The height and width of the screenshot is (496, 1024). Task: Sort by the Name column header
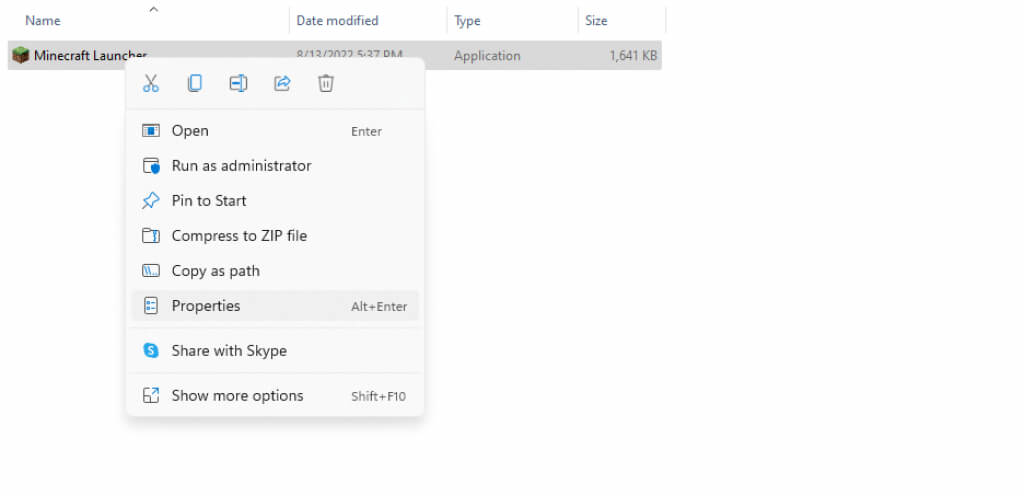(x=43, y=21)
